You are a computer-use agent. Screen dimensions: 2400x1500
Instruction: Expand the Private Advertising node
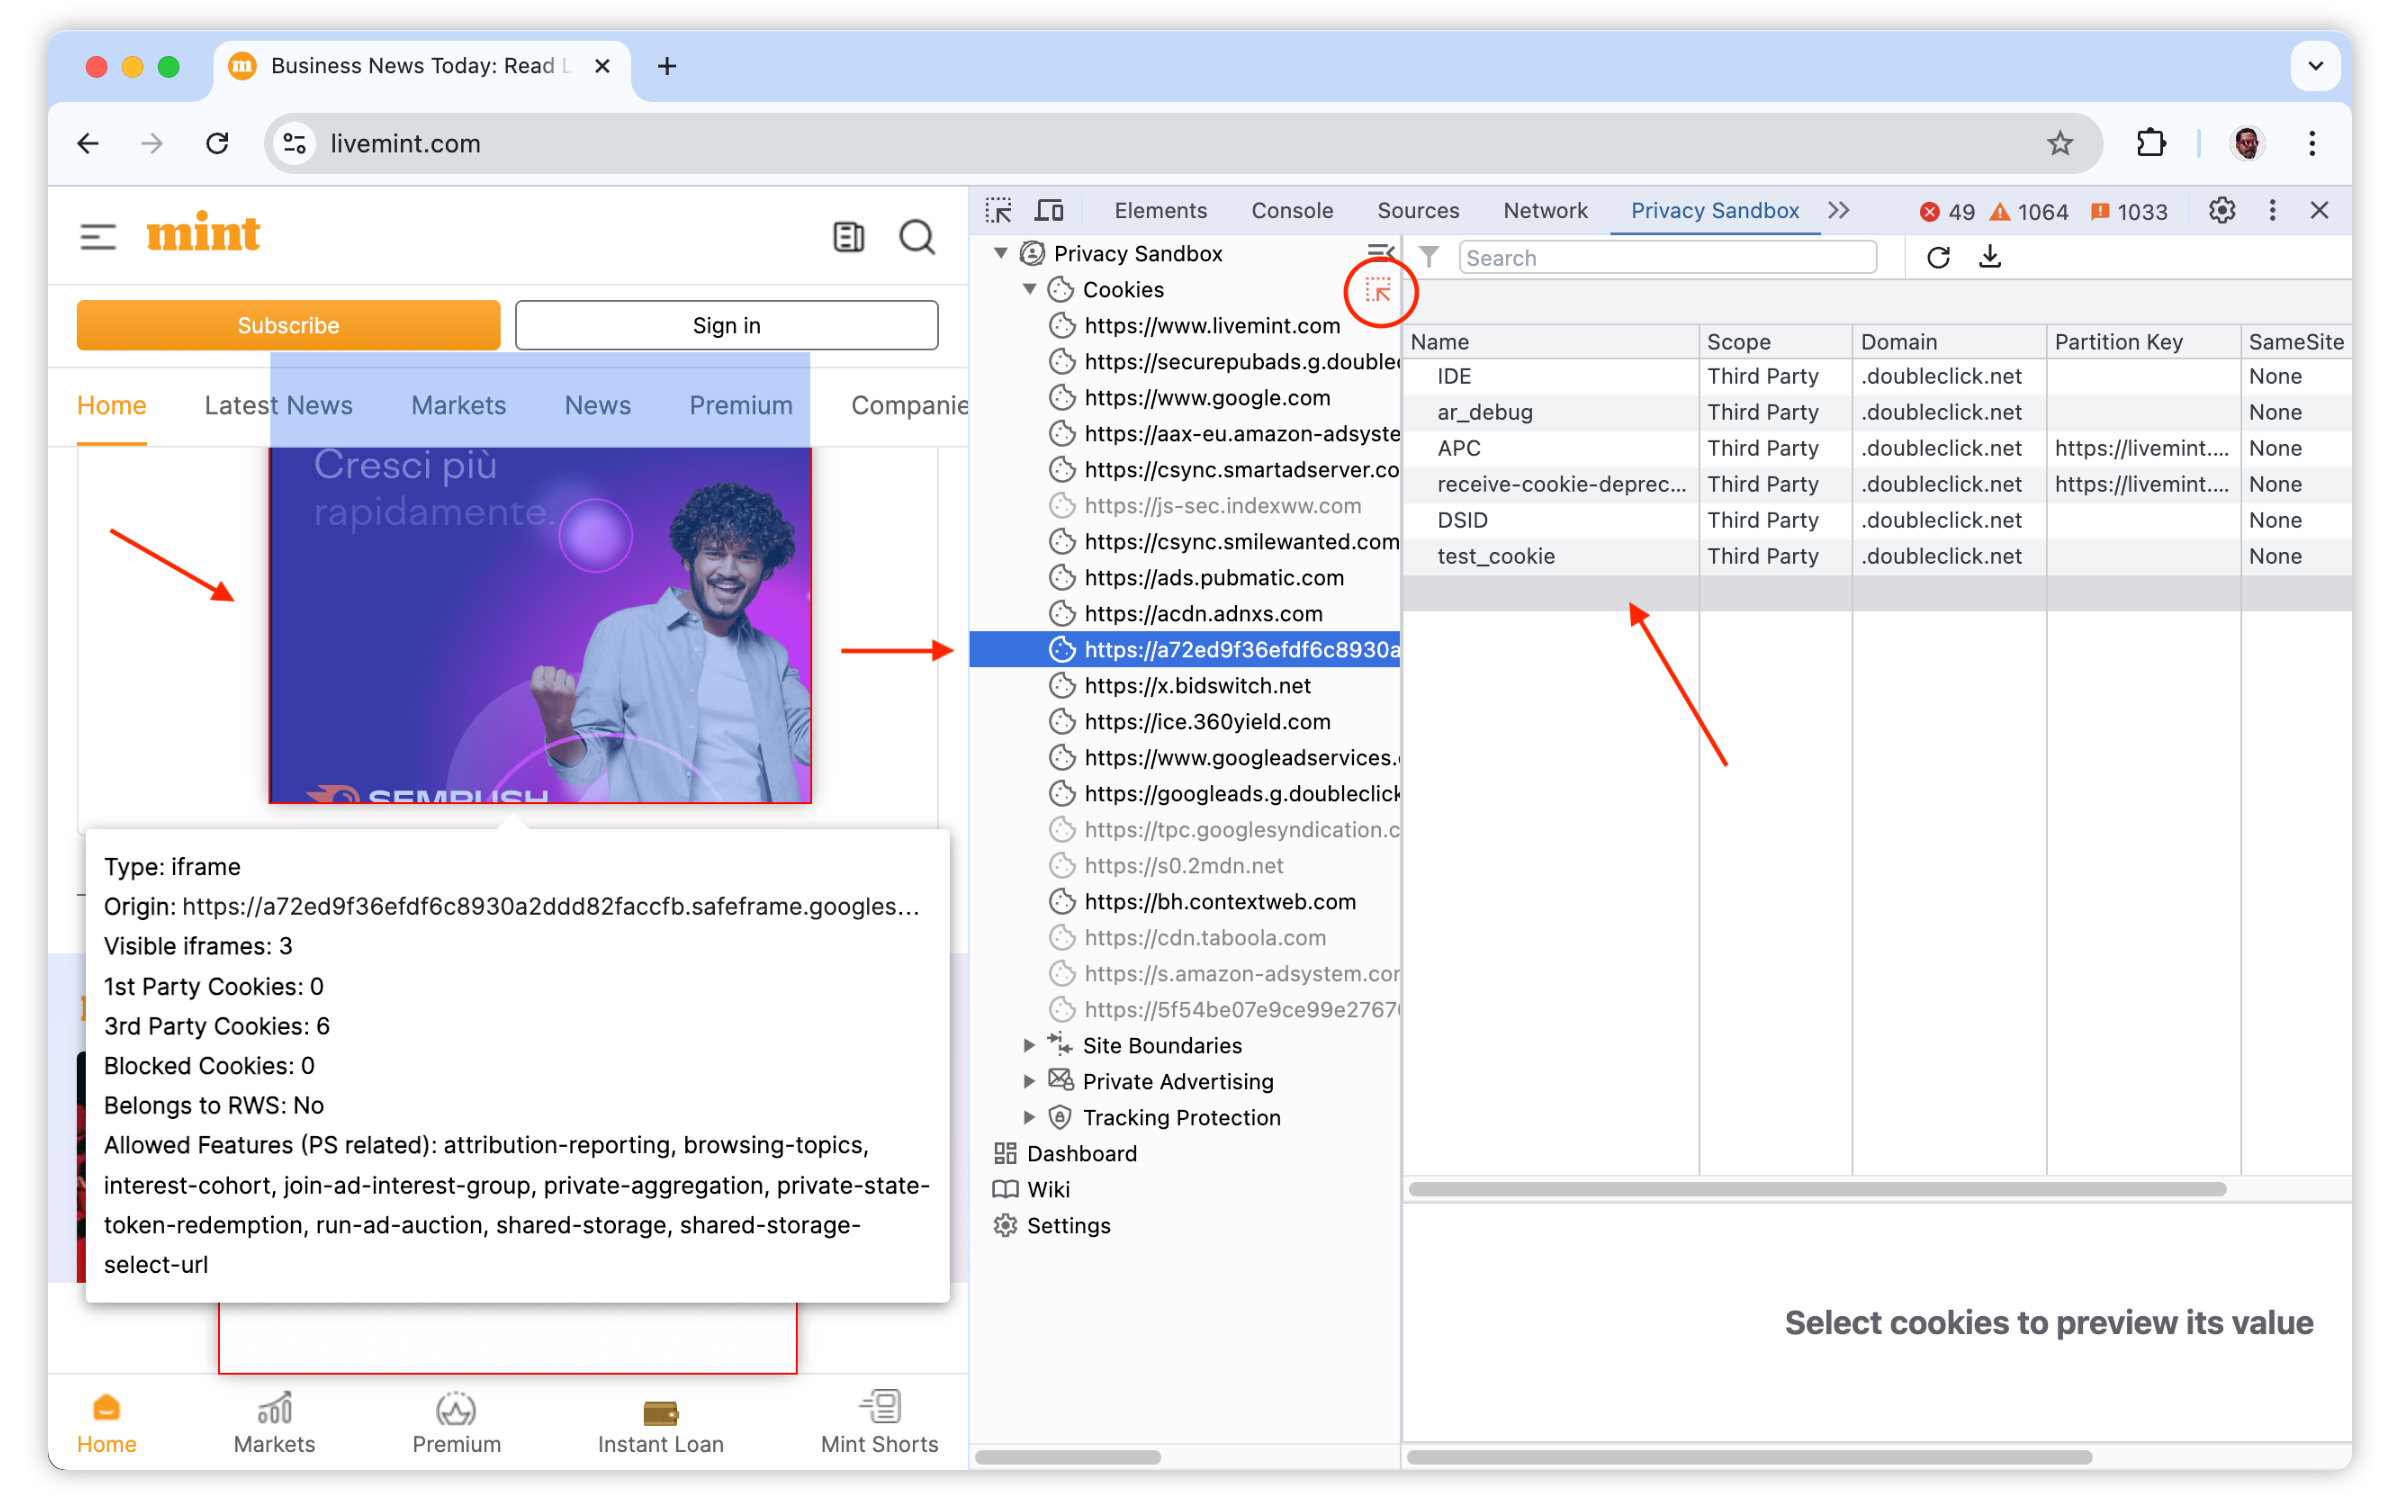pyautogui.click(x=1029, y=1082)
